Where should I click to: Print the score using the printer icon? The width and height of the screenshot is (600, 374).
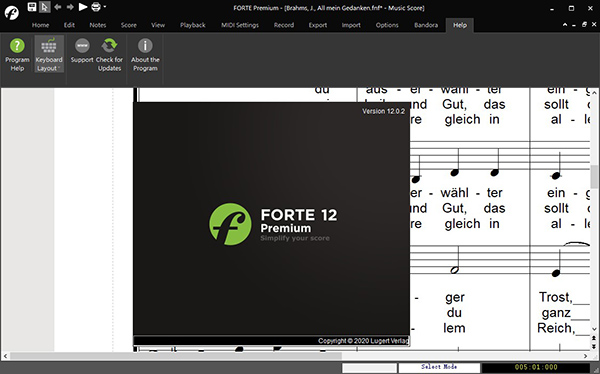[x=96, y=7]
